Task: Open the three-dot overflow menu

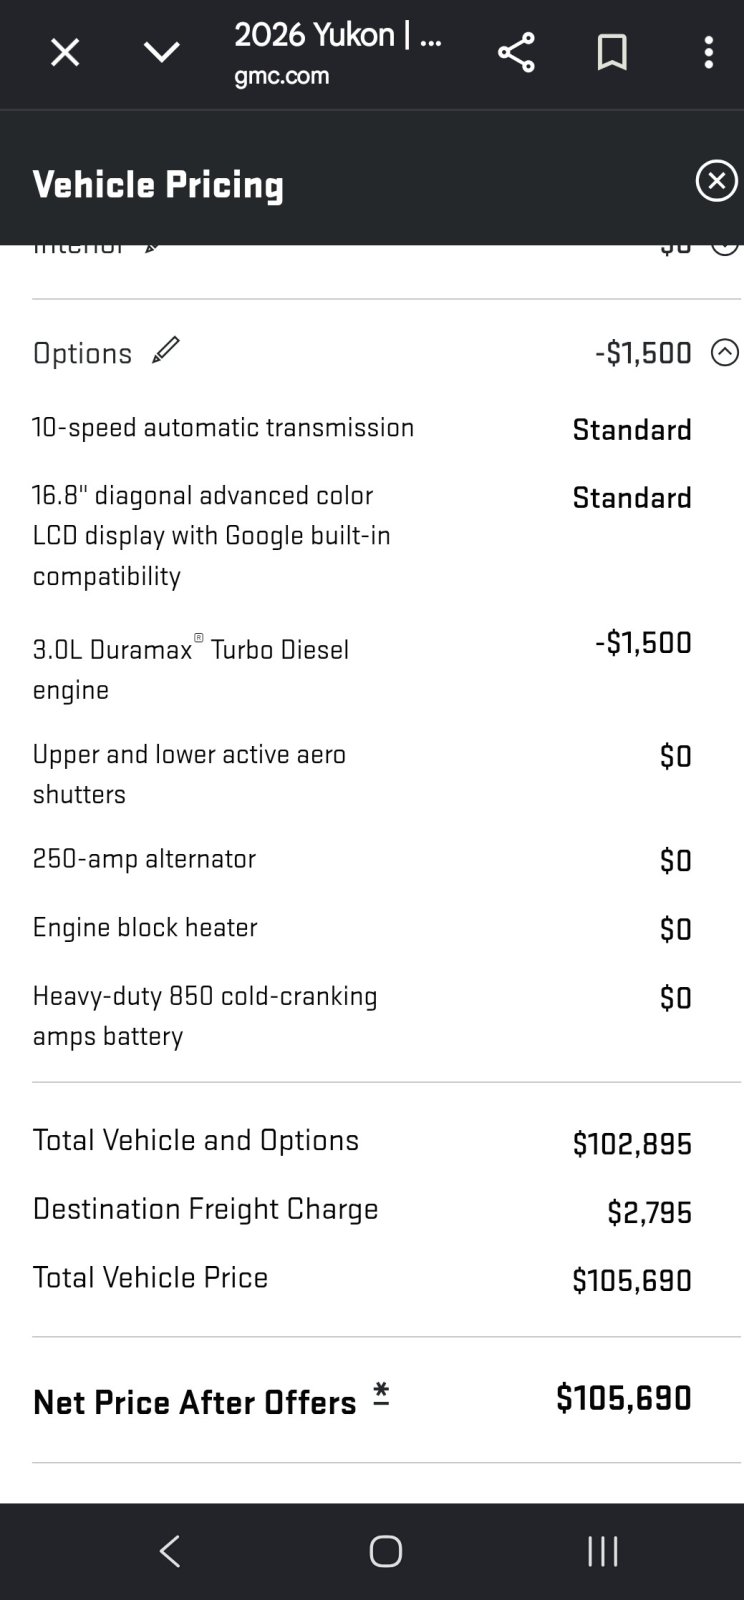Action: point(708,52)
